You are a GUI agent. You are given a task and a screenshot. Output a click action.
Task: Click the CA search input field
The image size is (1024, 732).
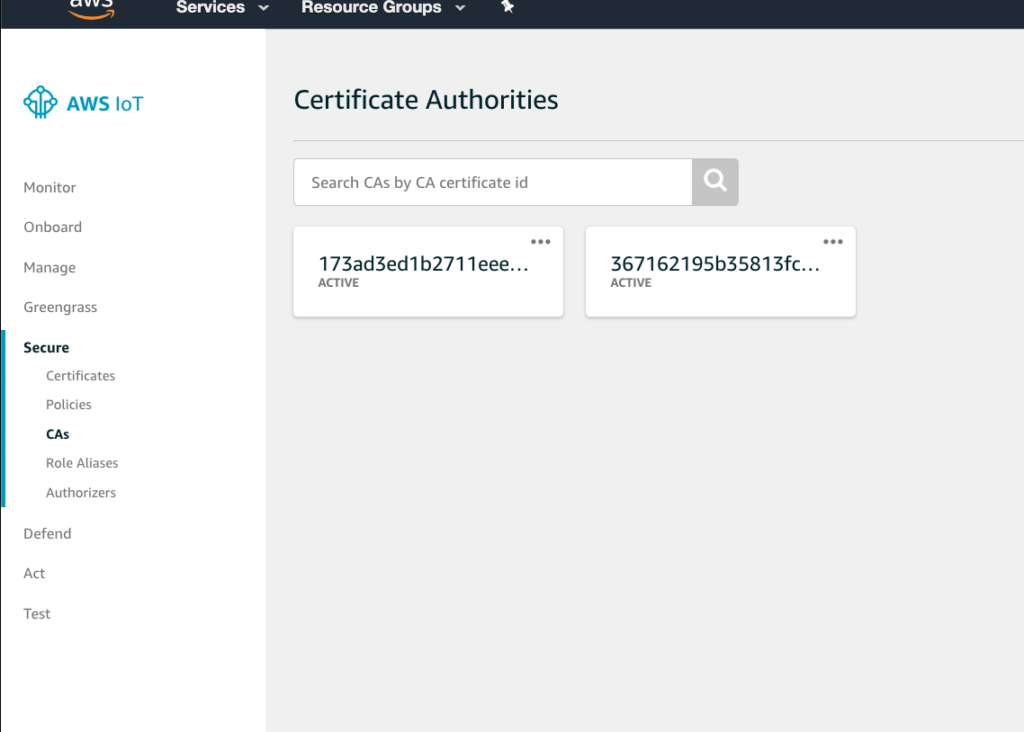click(x=492, y=181)
